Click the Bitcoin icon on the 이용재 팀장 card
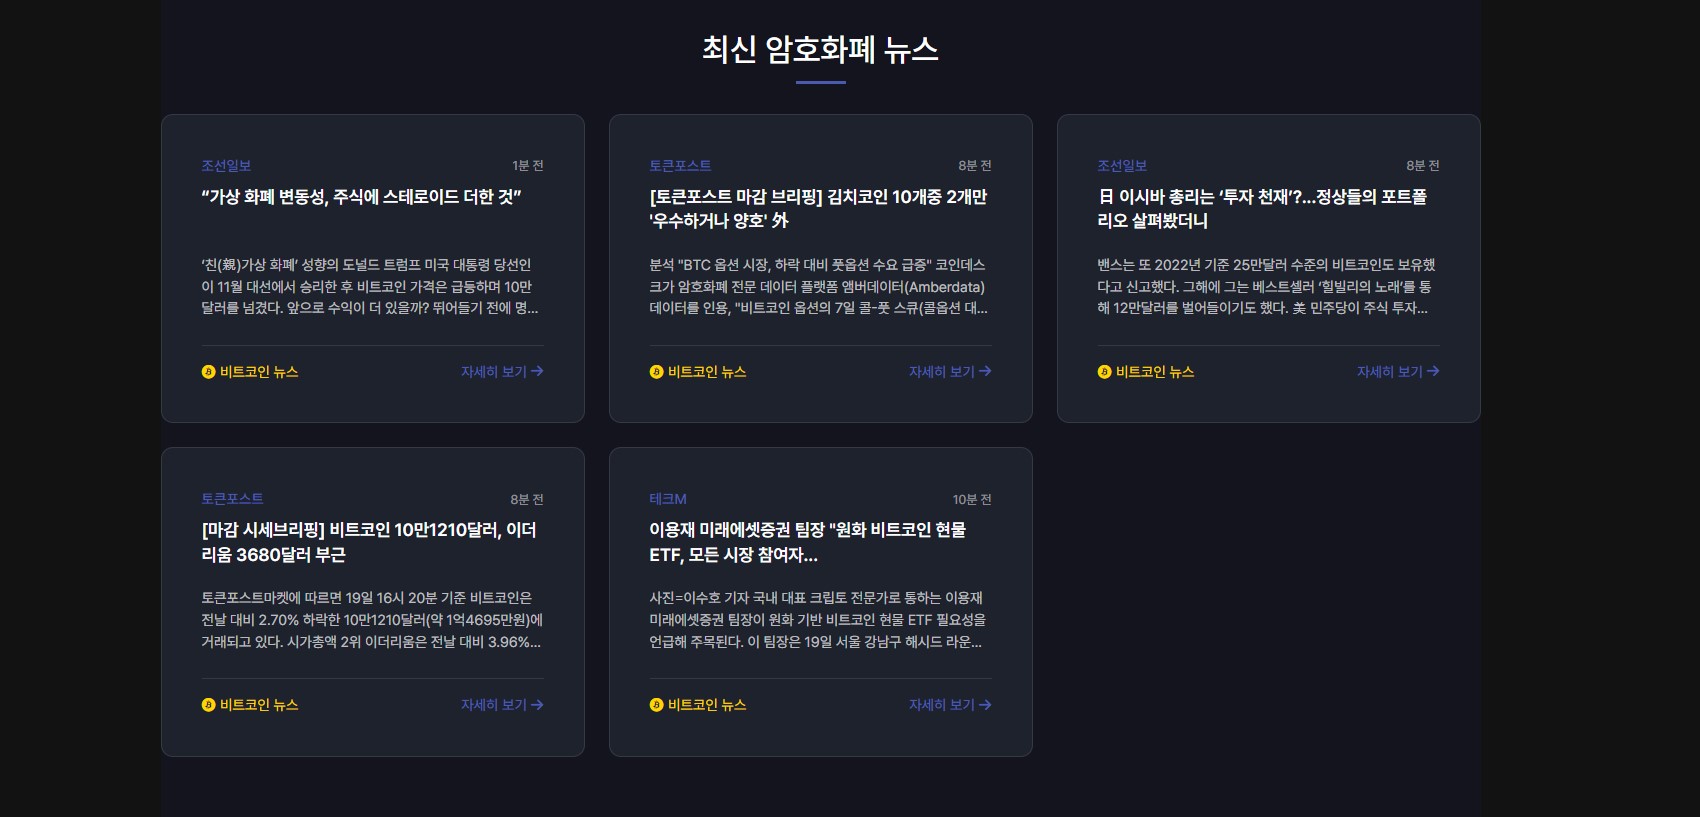This screenshot has height=817, width=1700. [x=655, y=705]
